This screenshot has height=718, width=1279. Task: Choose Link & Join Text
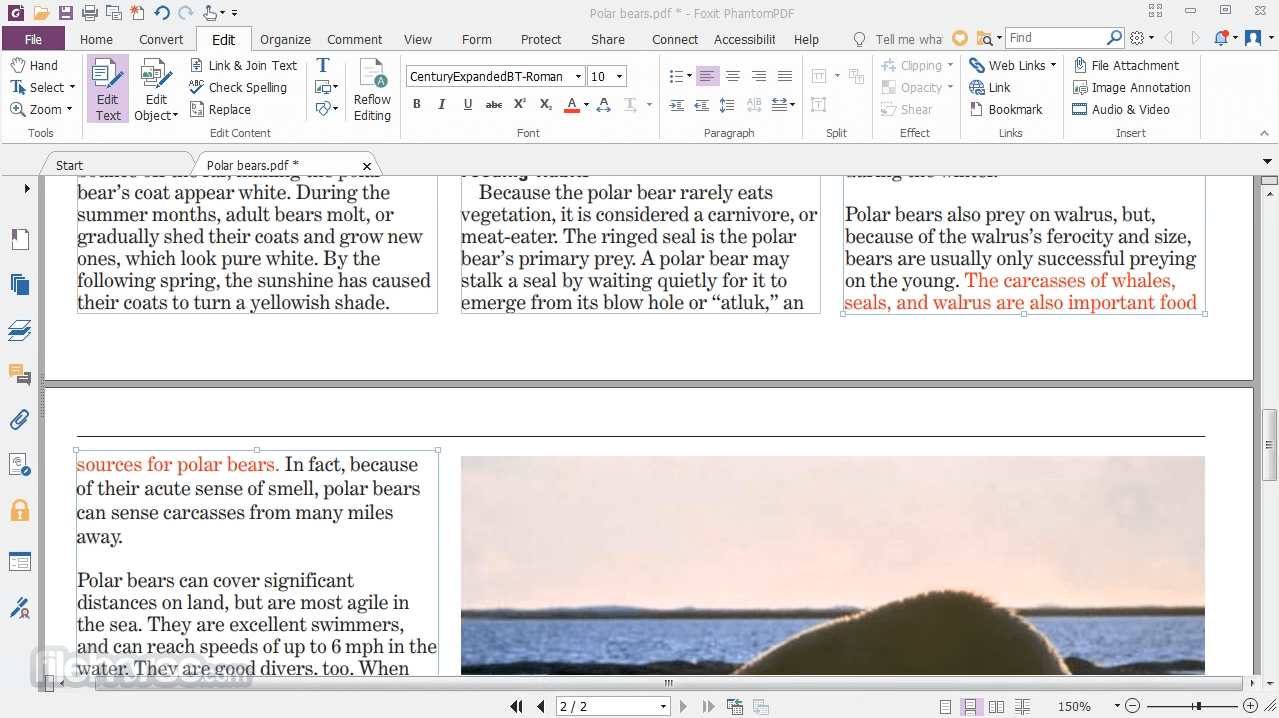click(x=243, y=65)
